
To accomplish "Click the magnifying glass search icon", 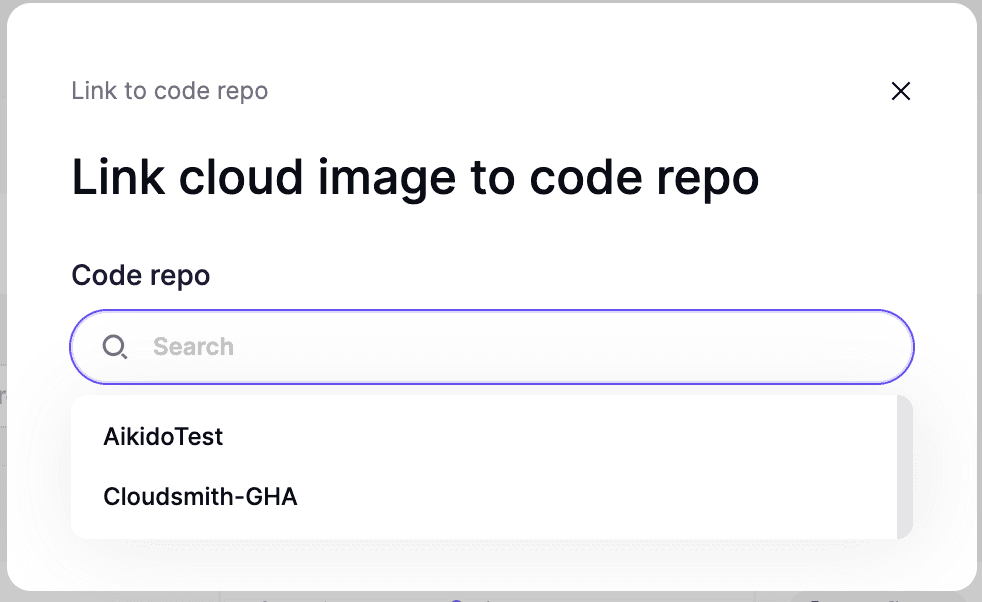I will pyautogui.click(x=115, y=347).
